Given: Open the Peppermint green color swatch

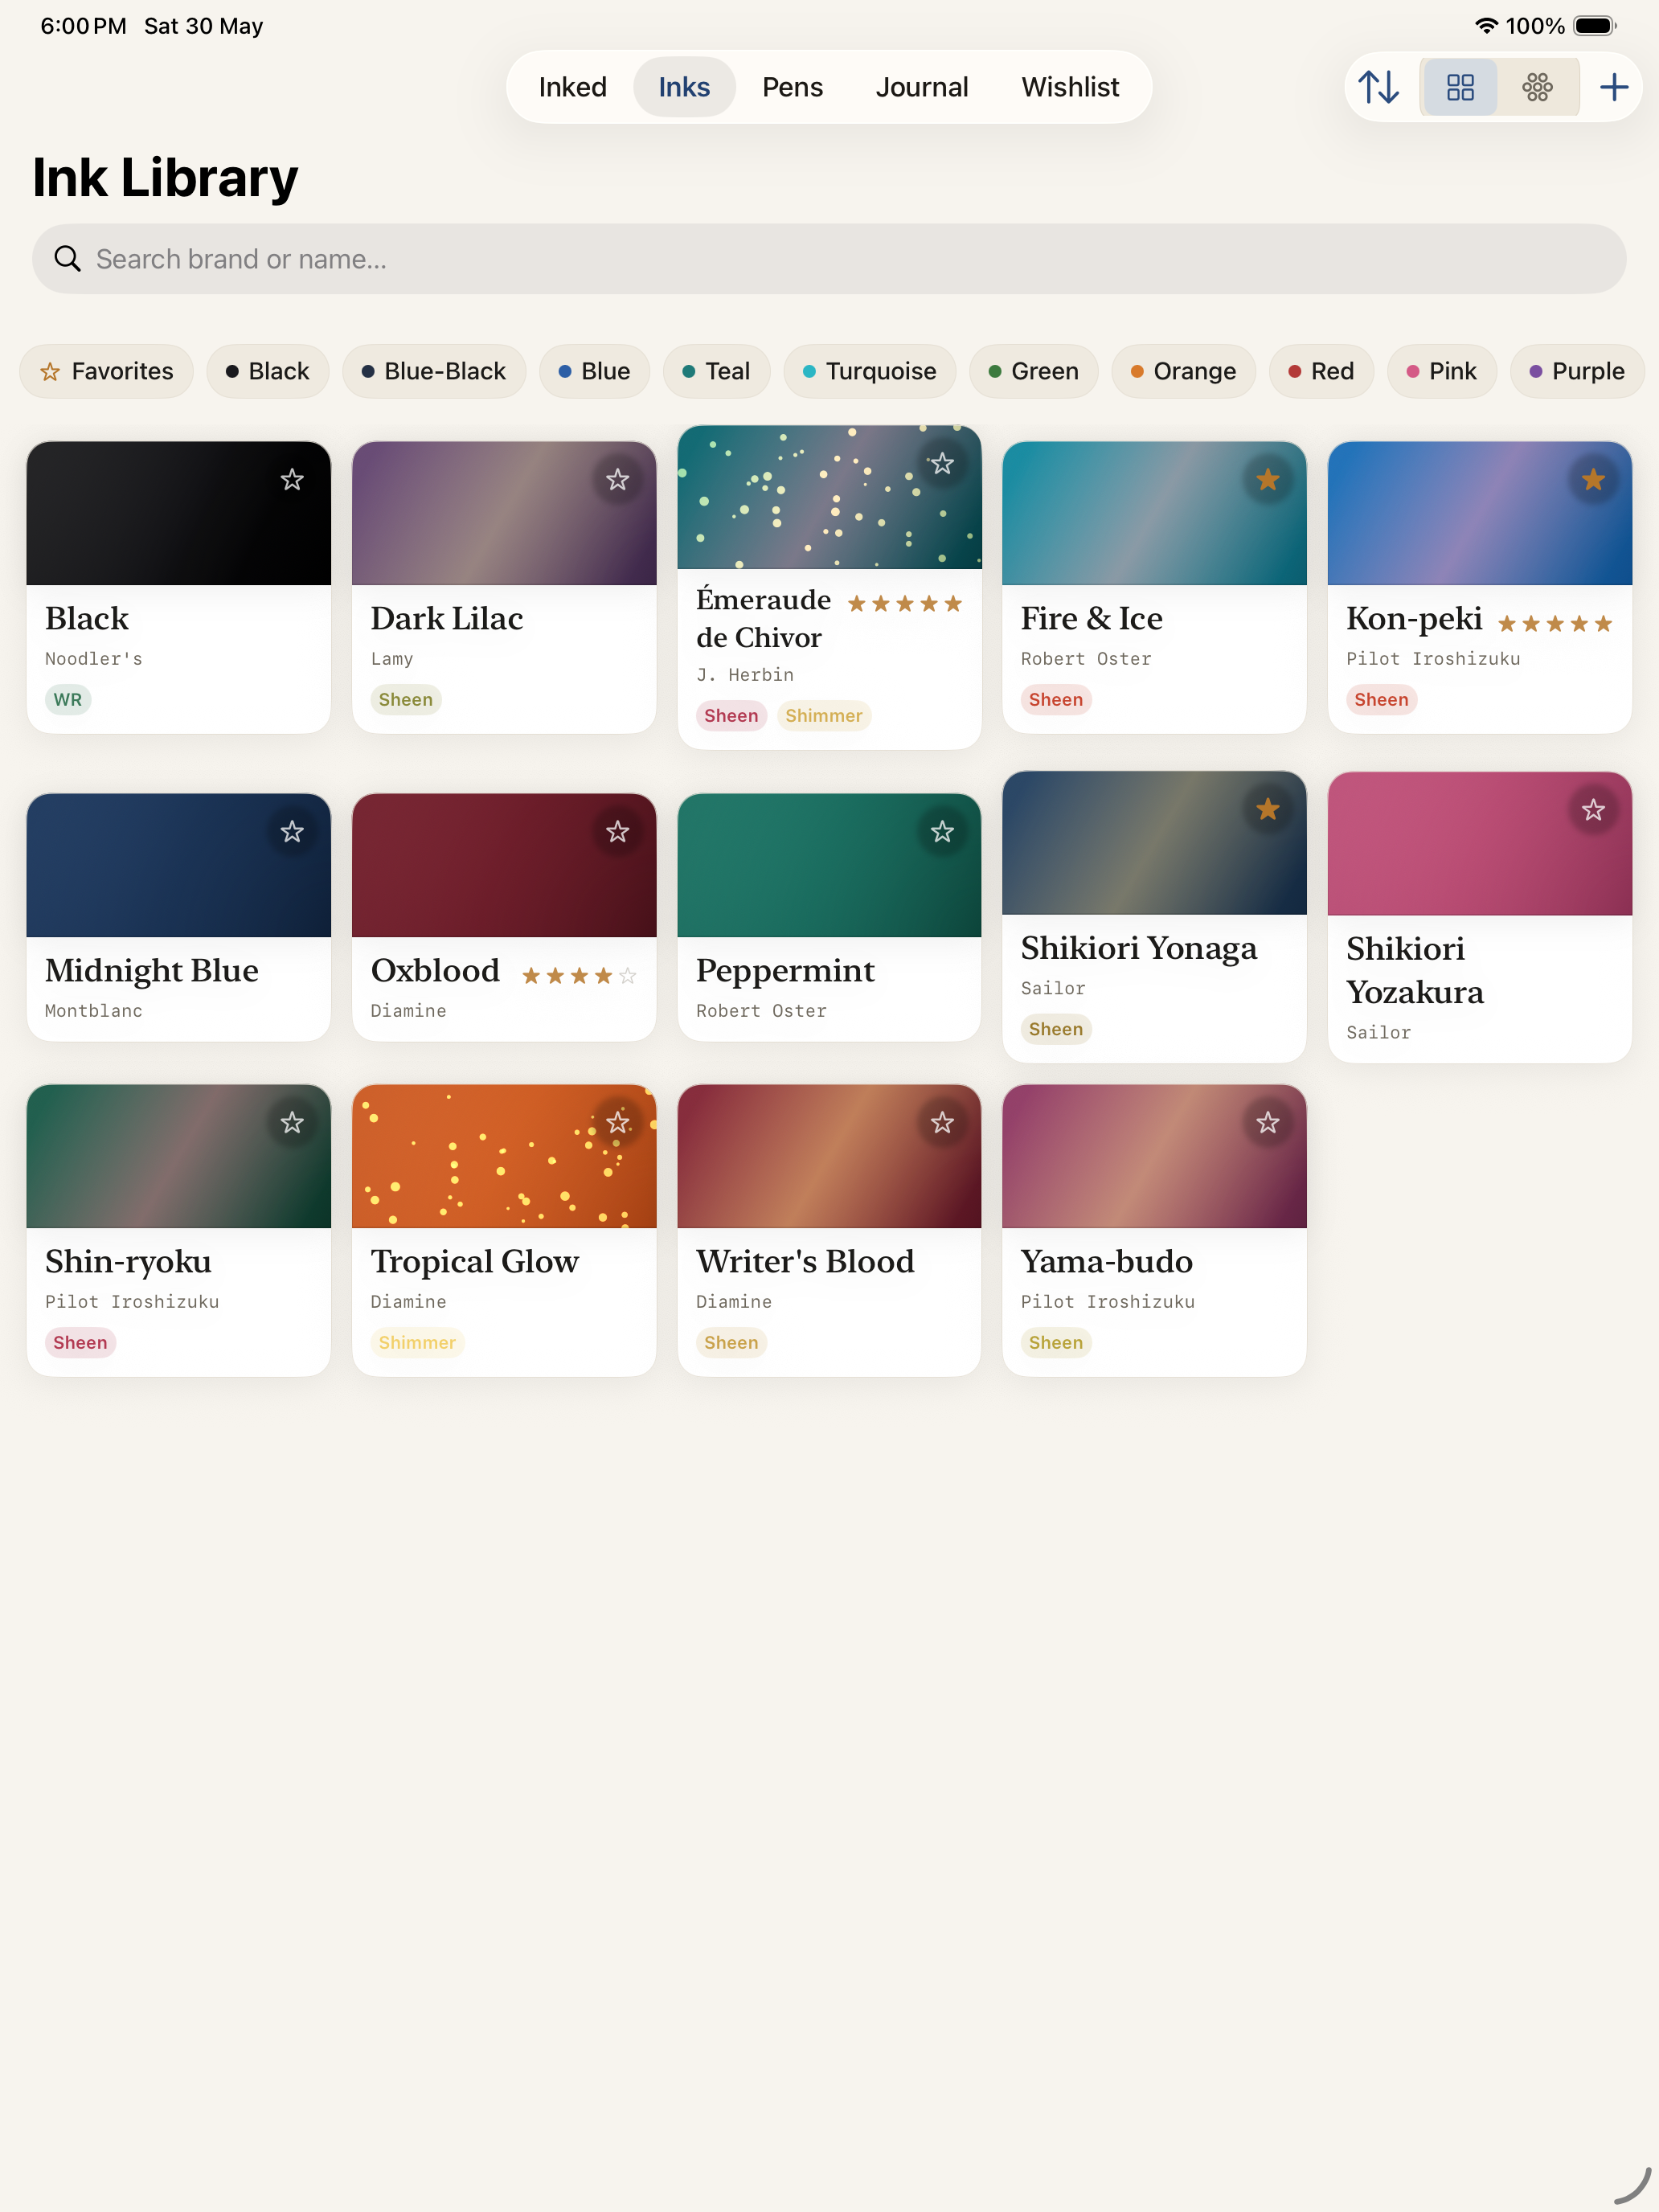Looking at the screenshot, I should (x=829, y=865).
